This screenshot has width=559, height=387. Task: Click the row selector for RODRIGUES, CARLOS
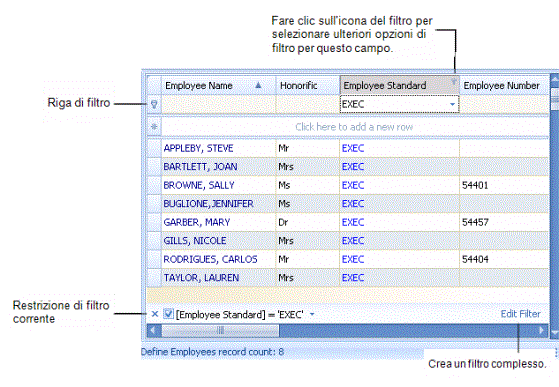pos(154,259)
